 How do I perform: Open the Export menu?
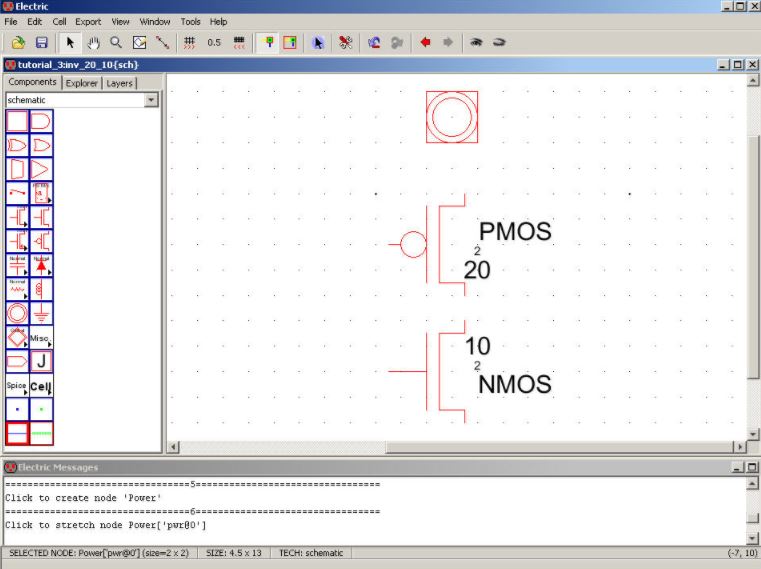tap(88, 21)
